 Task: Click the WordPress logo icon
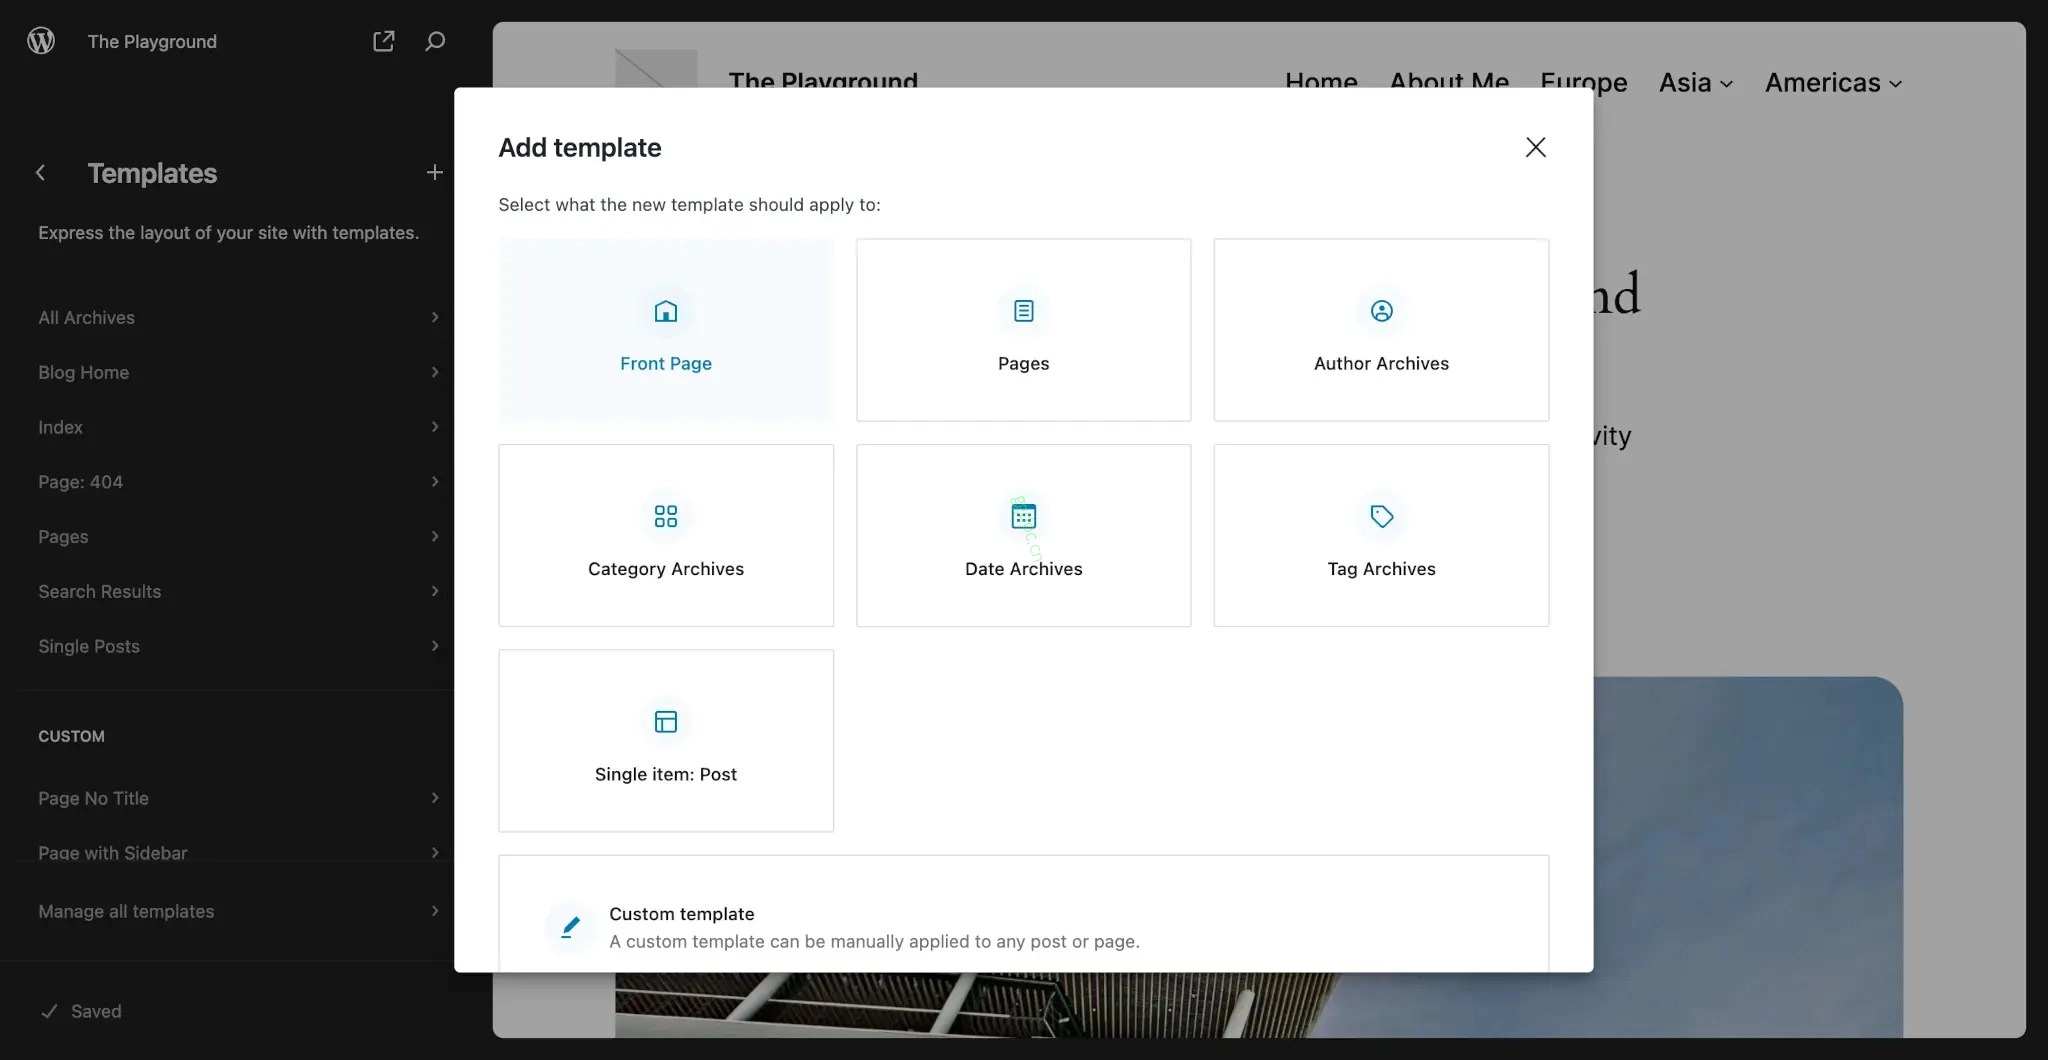coord(41,41)
